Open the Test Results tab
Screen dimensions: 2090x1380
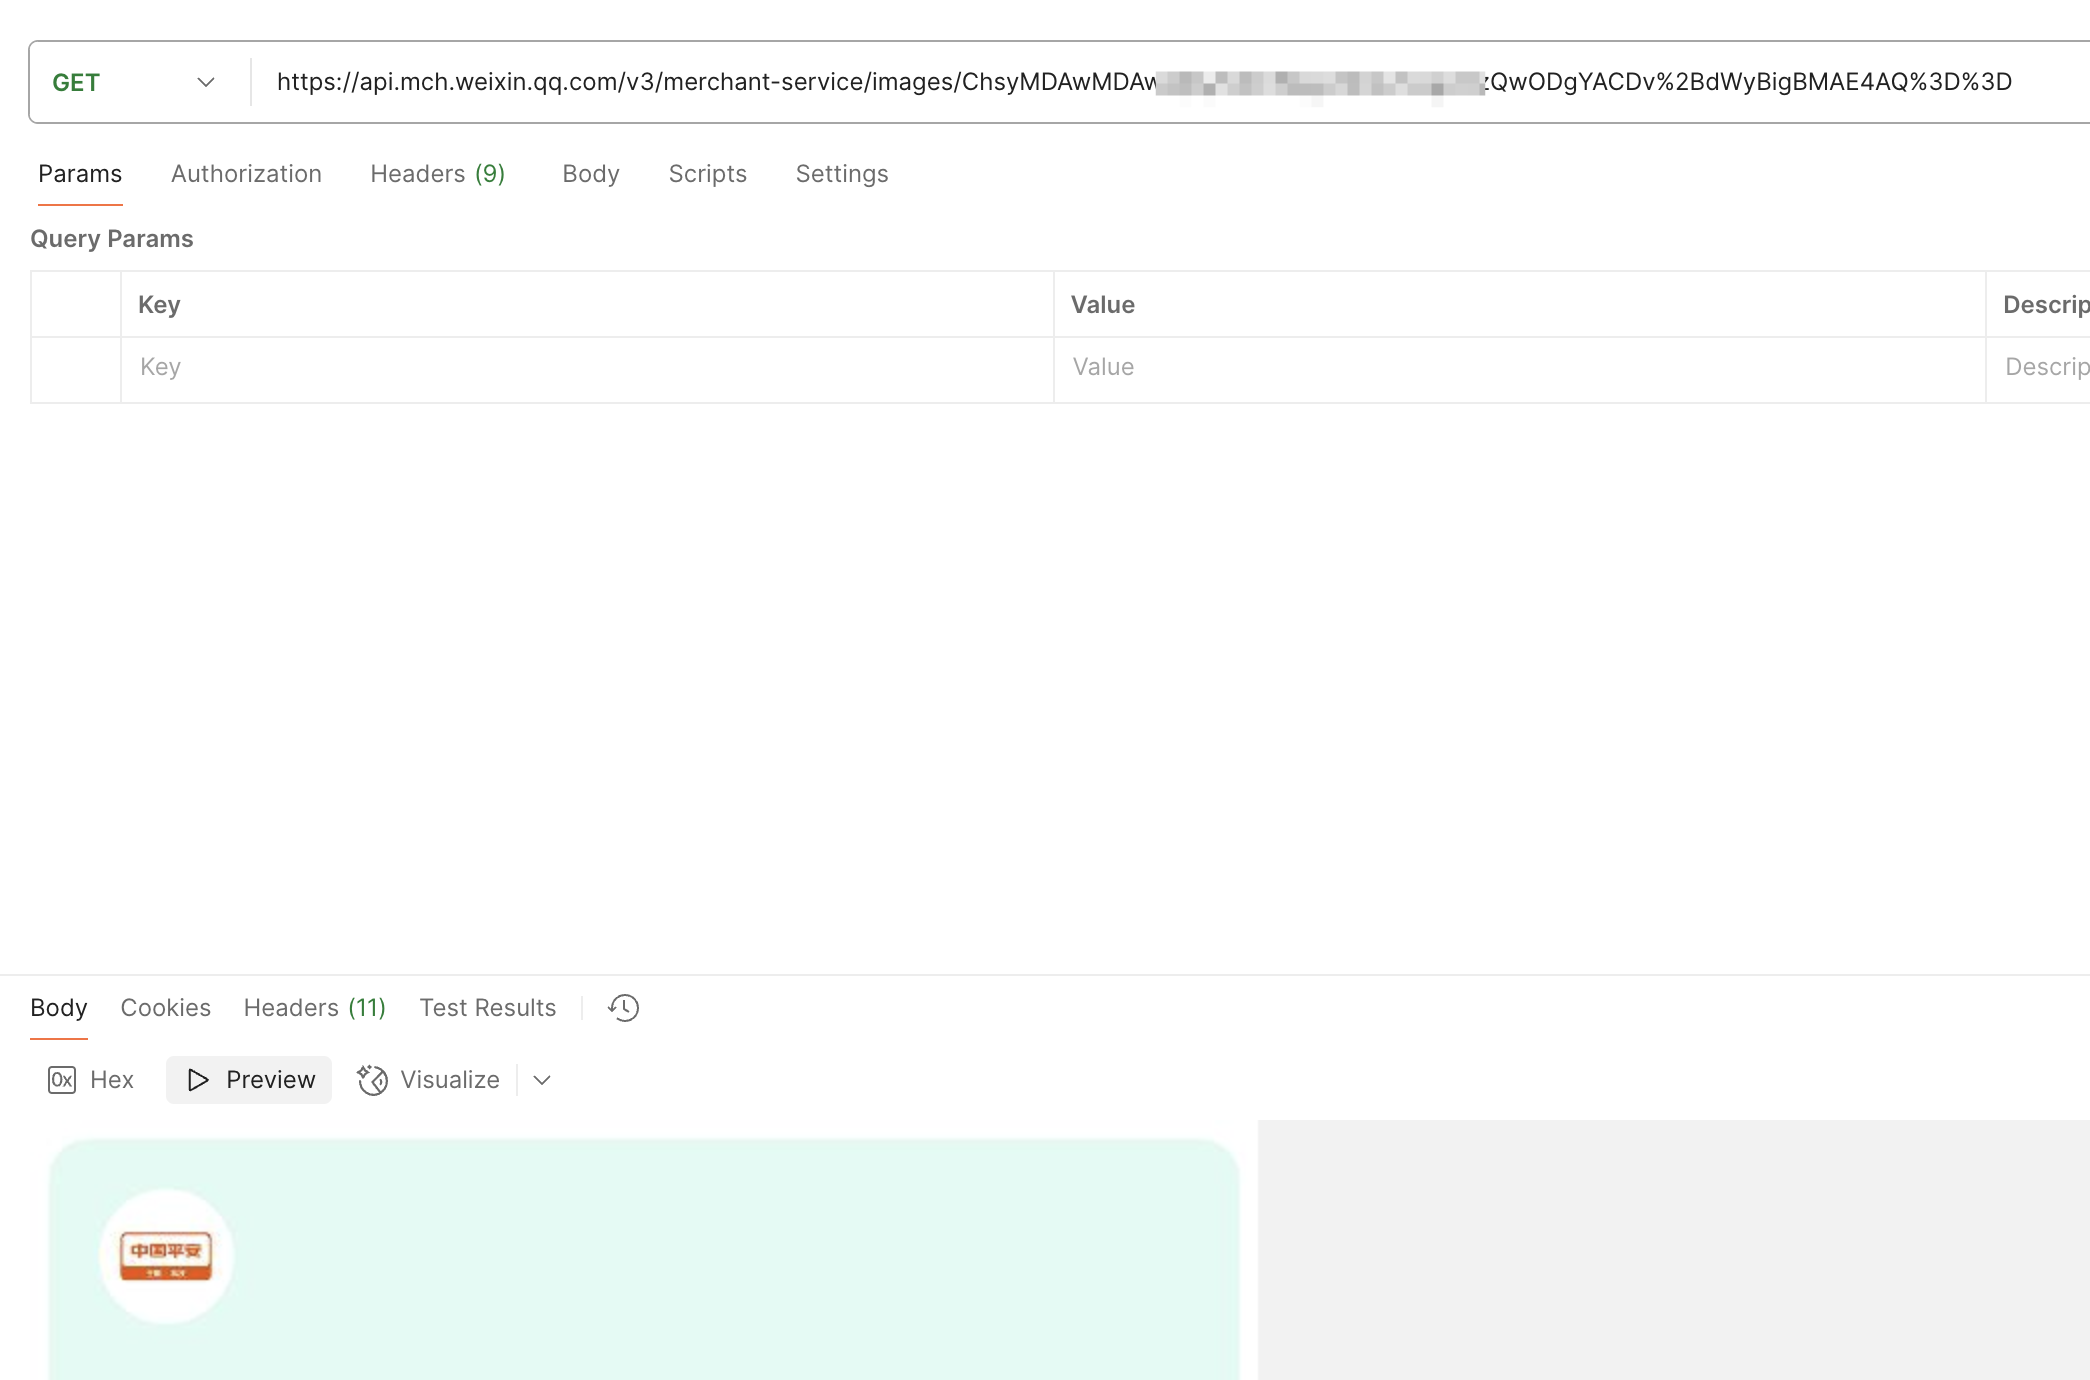point(487,1008)
